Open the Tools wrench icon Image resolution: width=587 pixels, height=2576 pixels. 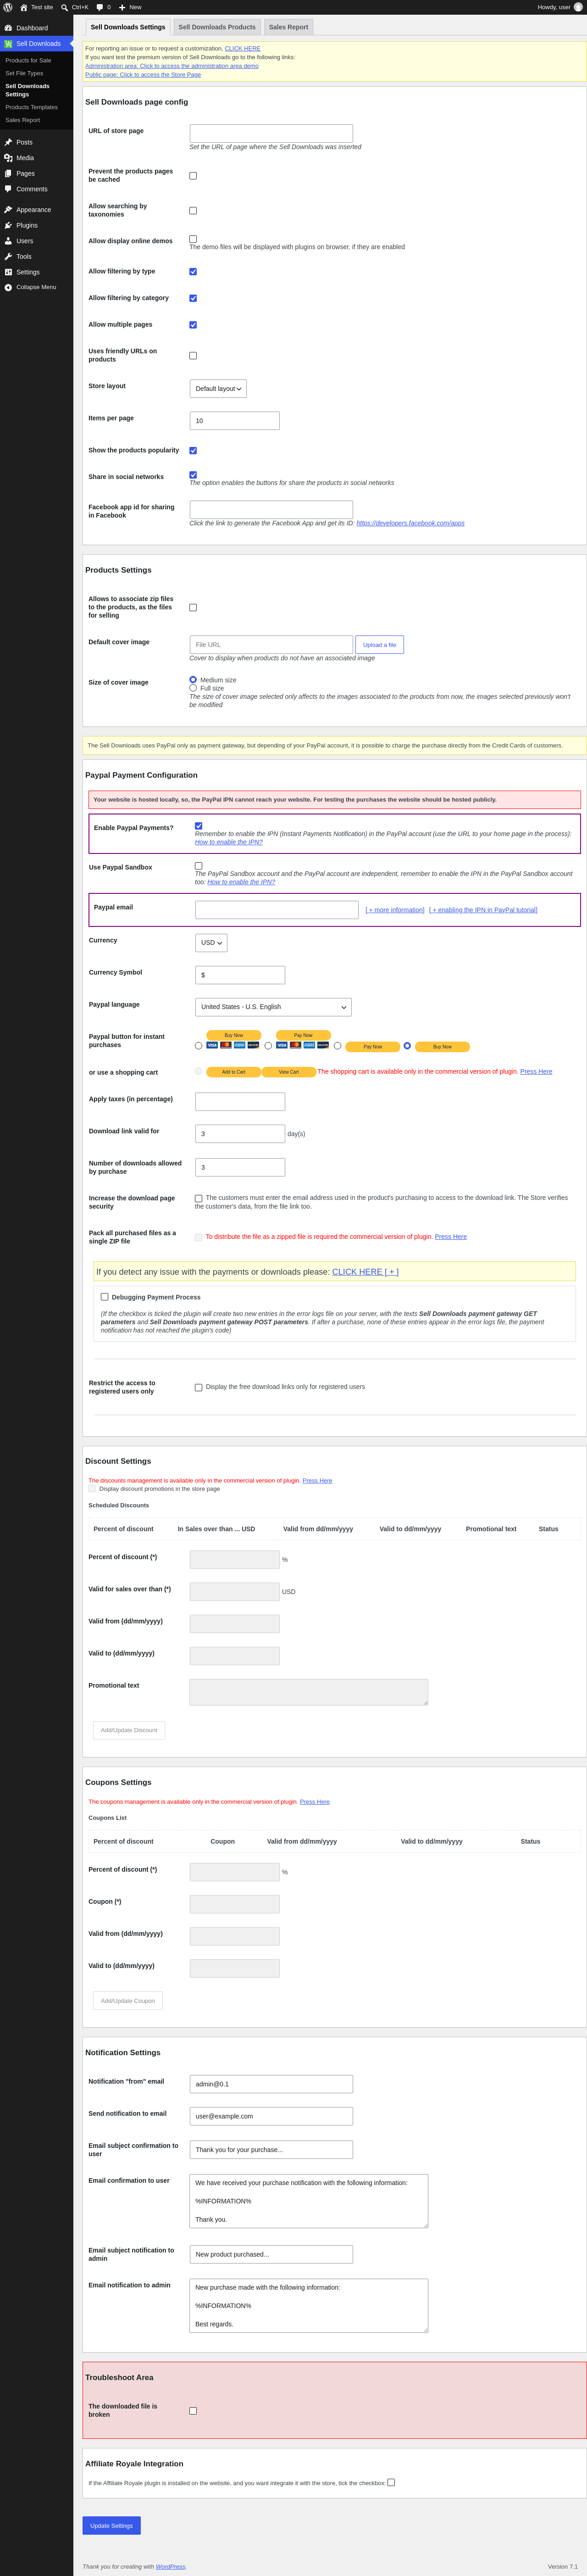(8, 257)
